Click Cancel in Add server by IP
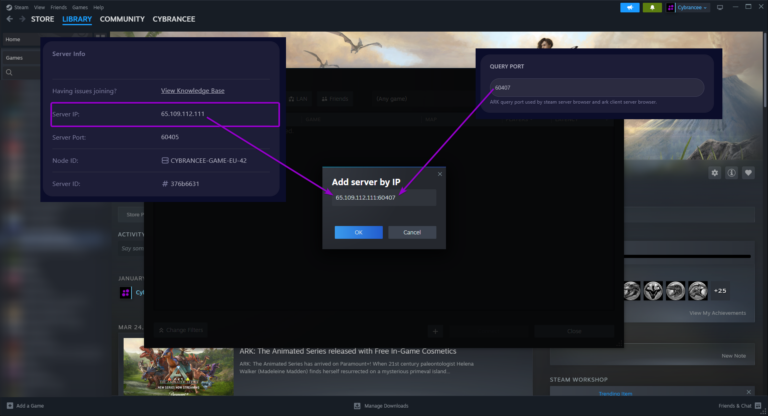Image resolution: width=768 pixels, height=416 pixels. (x=412, y=232)
